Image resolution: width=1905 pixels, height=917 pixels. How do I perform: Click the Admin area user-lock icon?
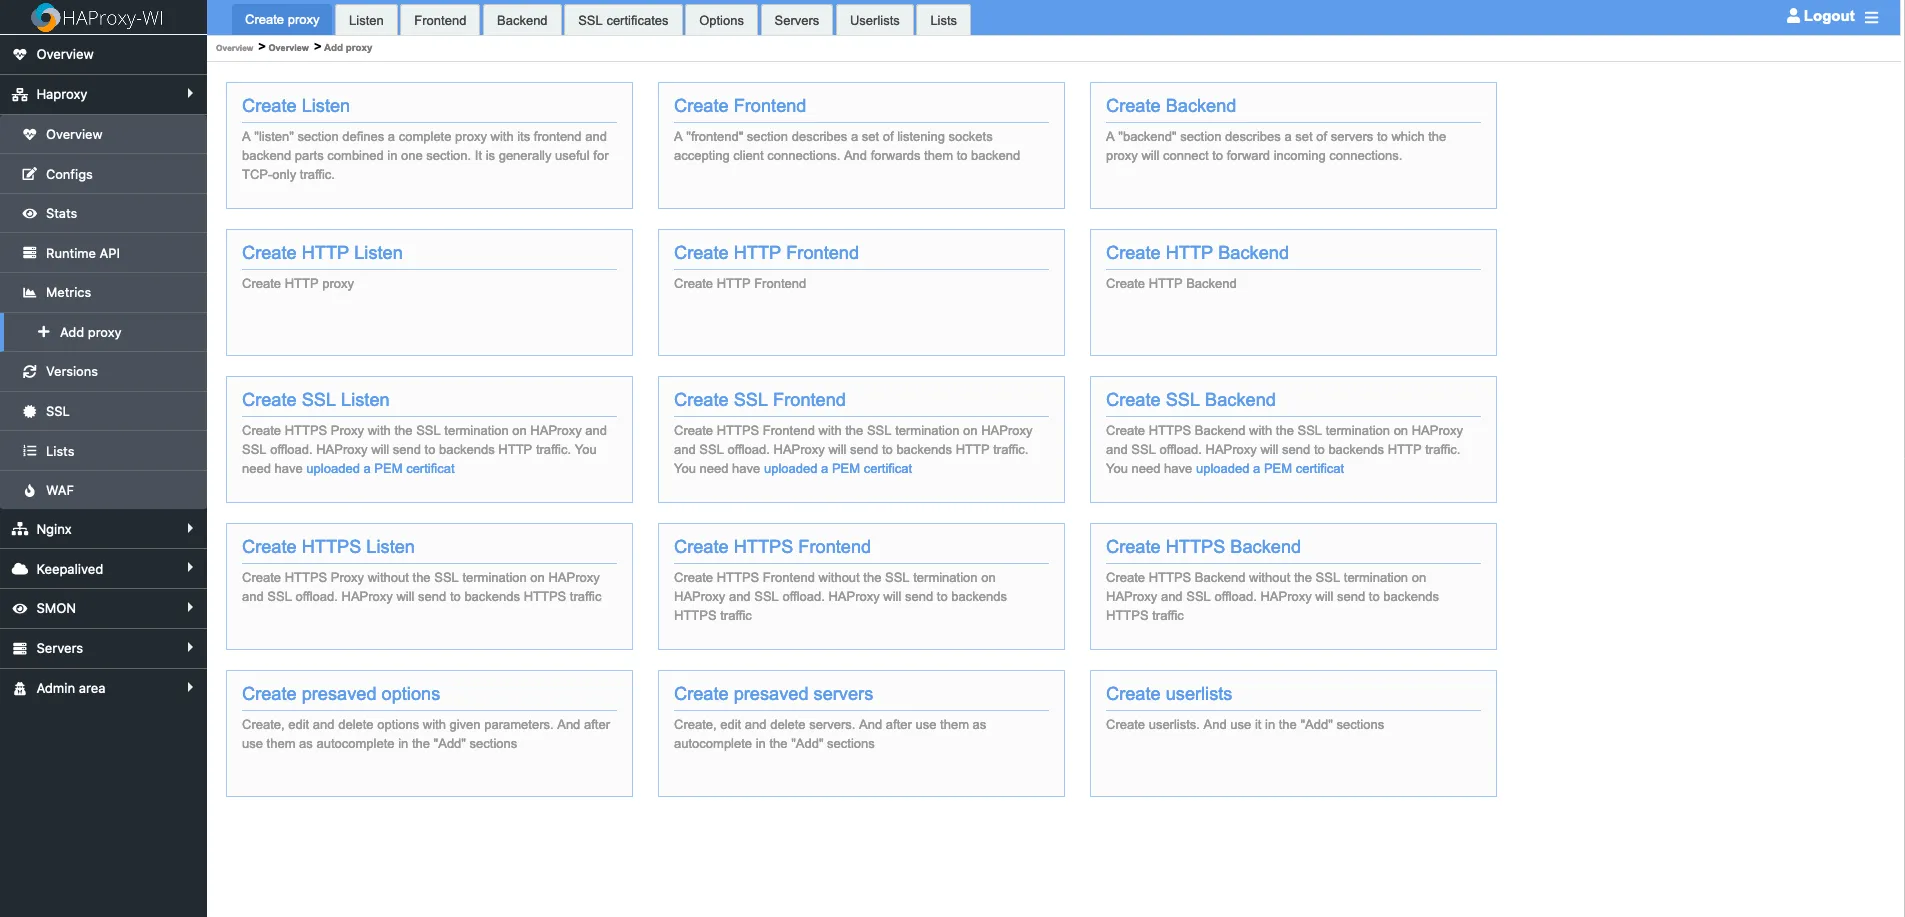(20, 688)
